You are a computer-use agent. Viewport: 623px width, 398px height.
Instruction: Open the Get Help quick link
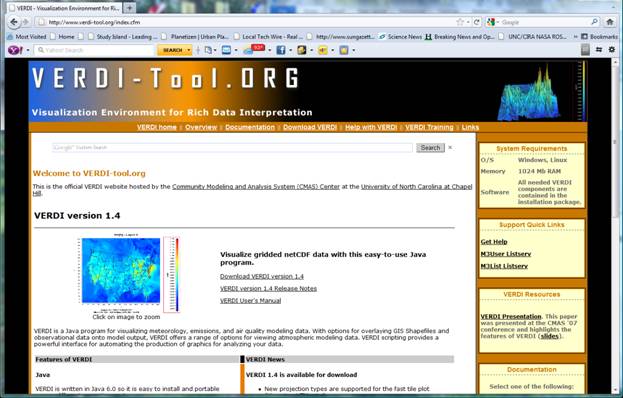pos(494,242)
